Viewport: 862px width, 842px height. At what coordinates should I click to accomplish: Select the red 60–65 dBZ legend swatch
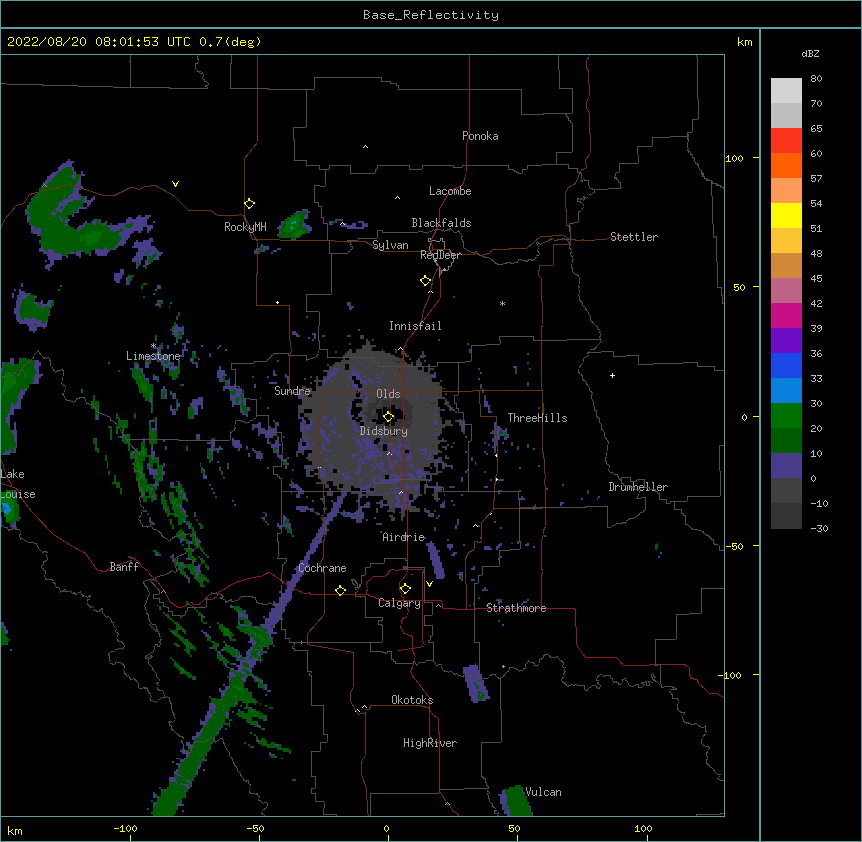(786, 141)
